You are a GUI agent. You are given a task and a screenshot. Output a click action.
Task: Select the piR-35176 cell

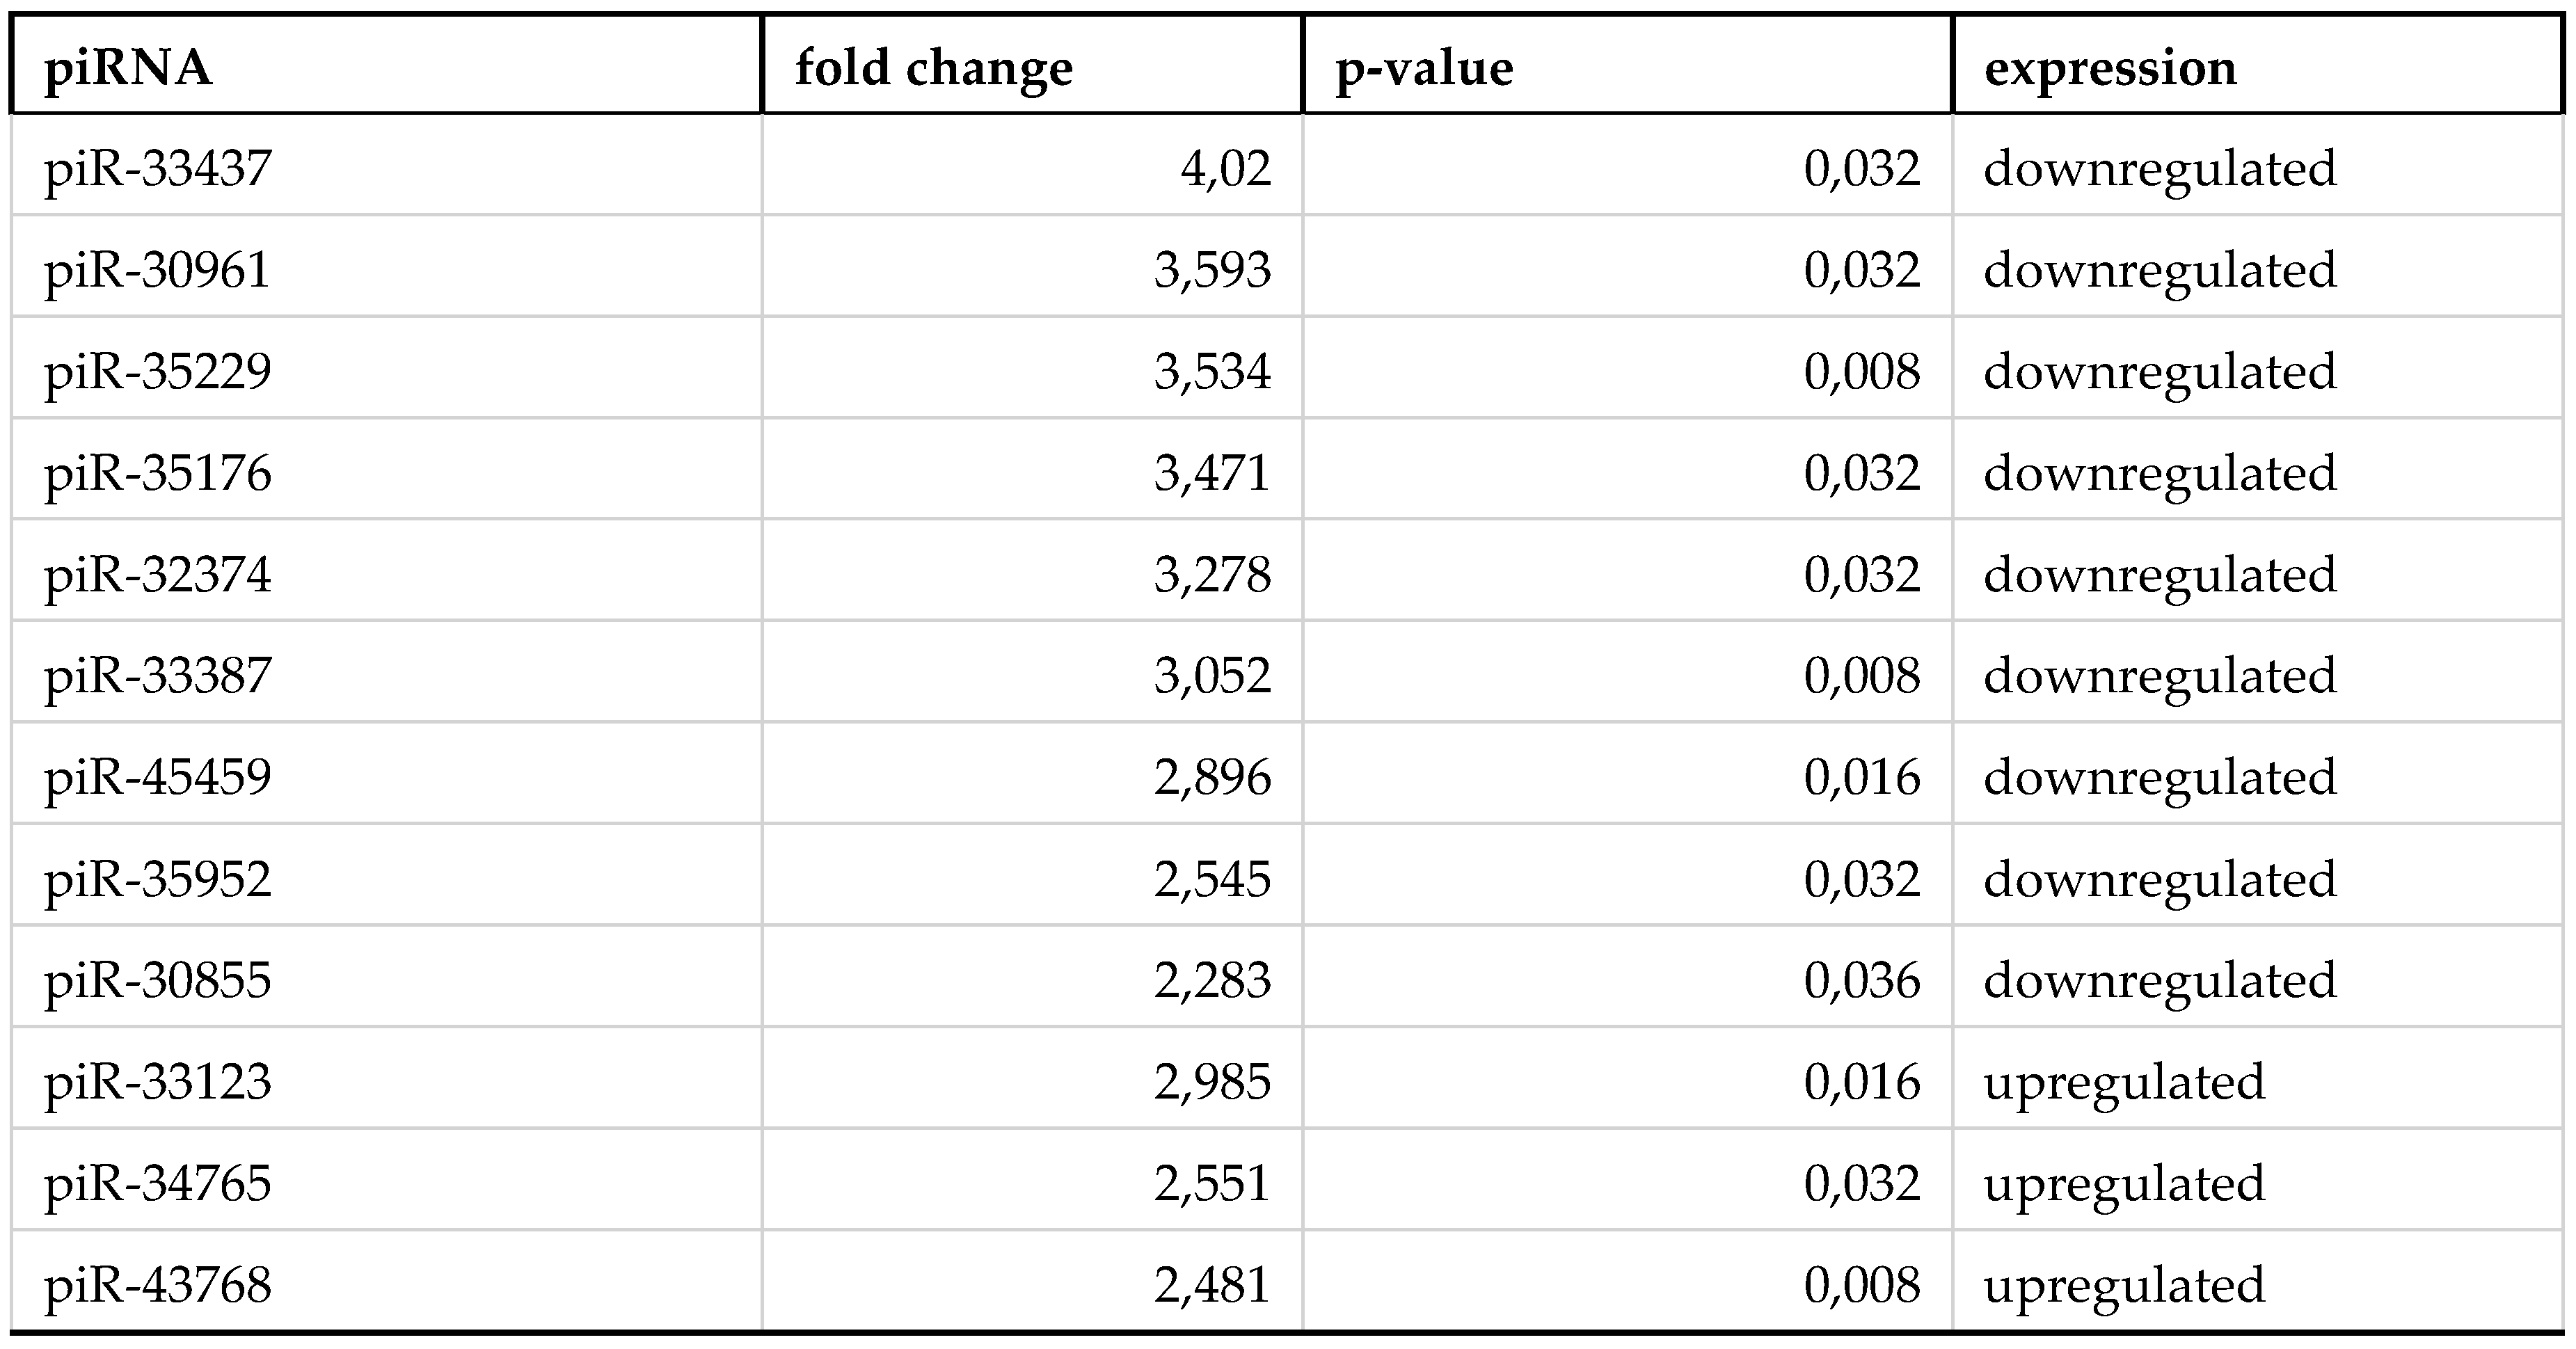click(158, 473)
